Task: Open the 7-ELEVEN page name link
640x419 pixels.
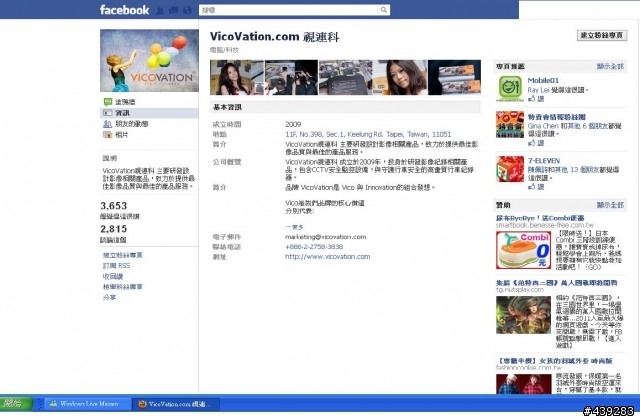Action: (x=544, y=161)
